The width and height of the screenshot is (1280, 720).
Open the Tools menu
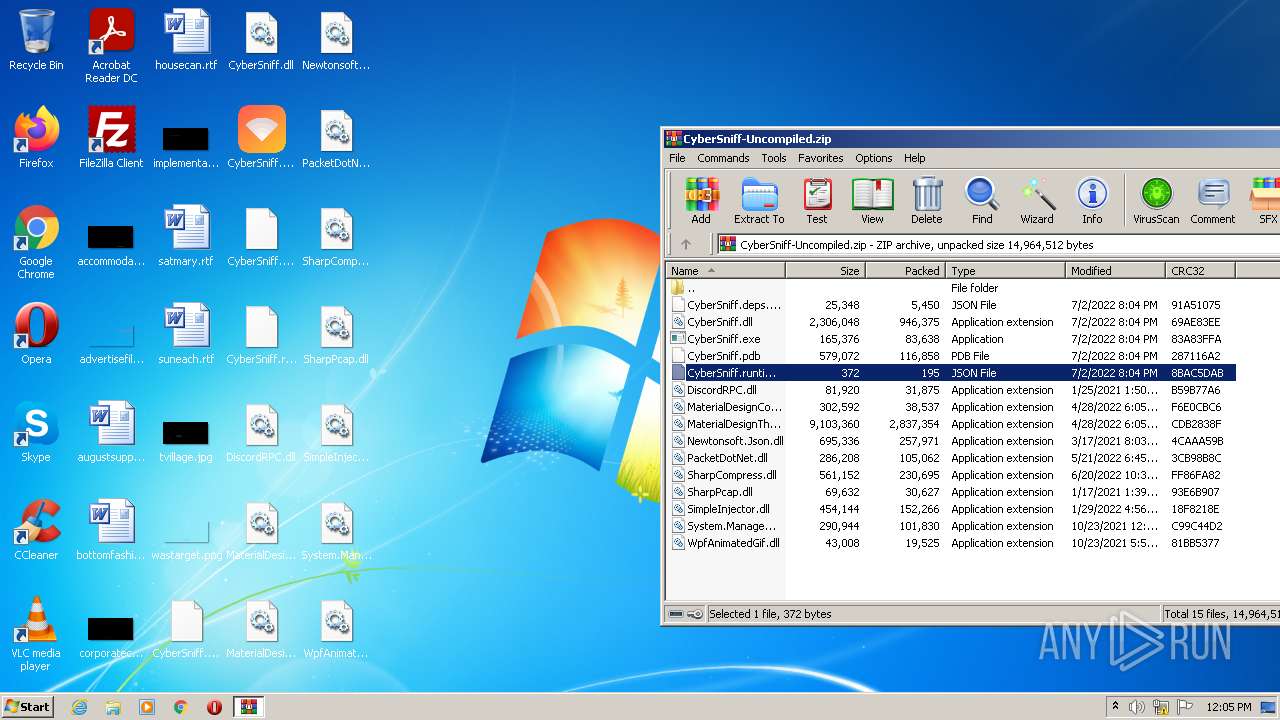click(x=774, y=158)
